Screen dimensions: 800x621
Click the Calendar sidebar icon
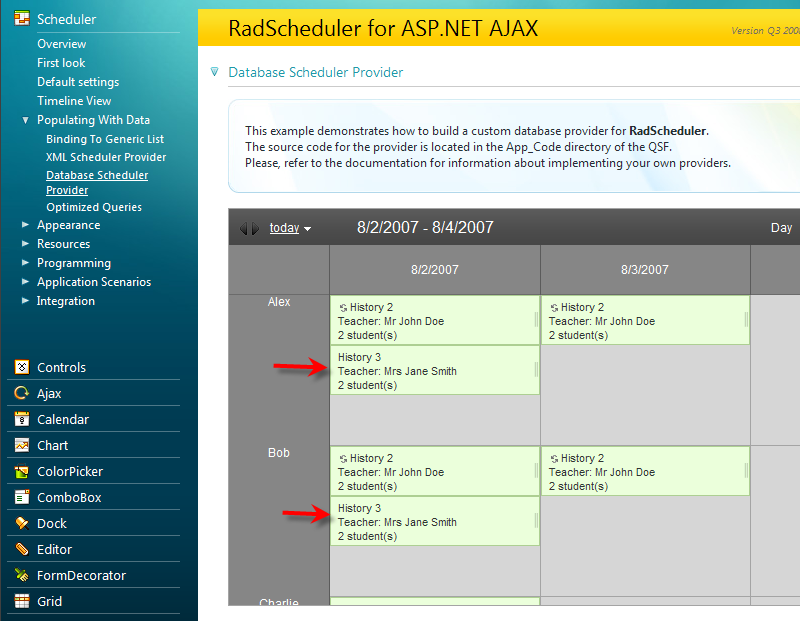[21, 419]
